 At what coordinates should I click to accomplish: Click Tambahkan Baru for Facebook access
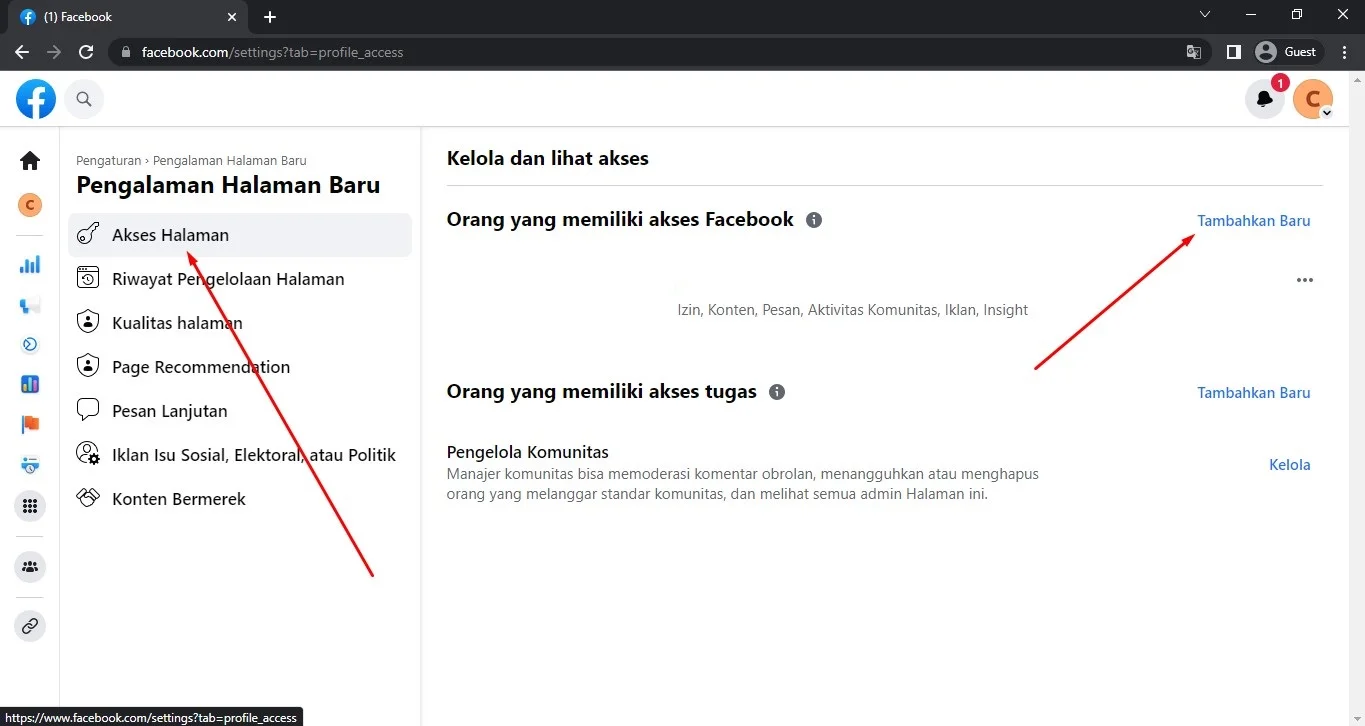[x=1254, y=221]
